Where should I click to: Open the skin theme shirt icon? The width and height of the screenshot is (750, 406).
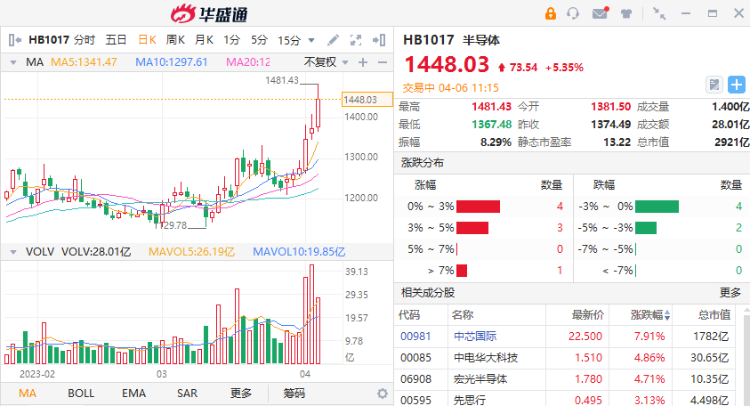(626, 14)
